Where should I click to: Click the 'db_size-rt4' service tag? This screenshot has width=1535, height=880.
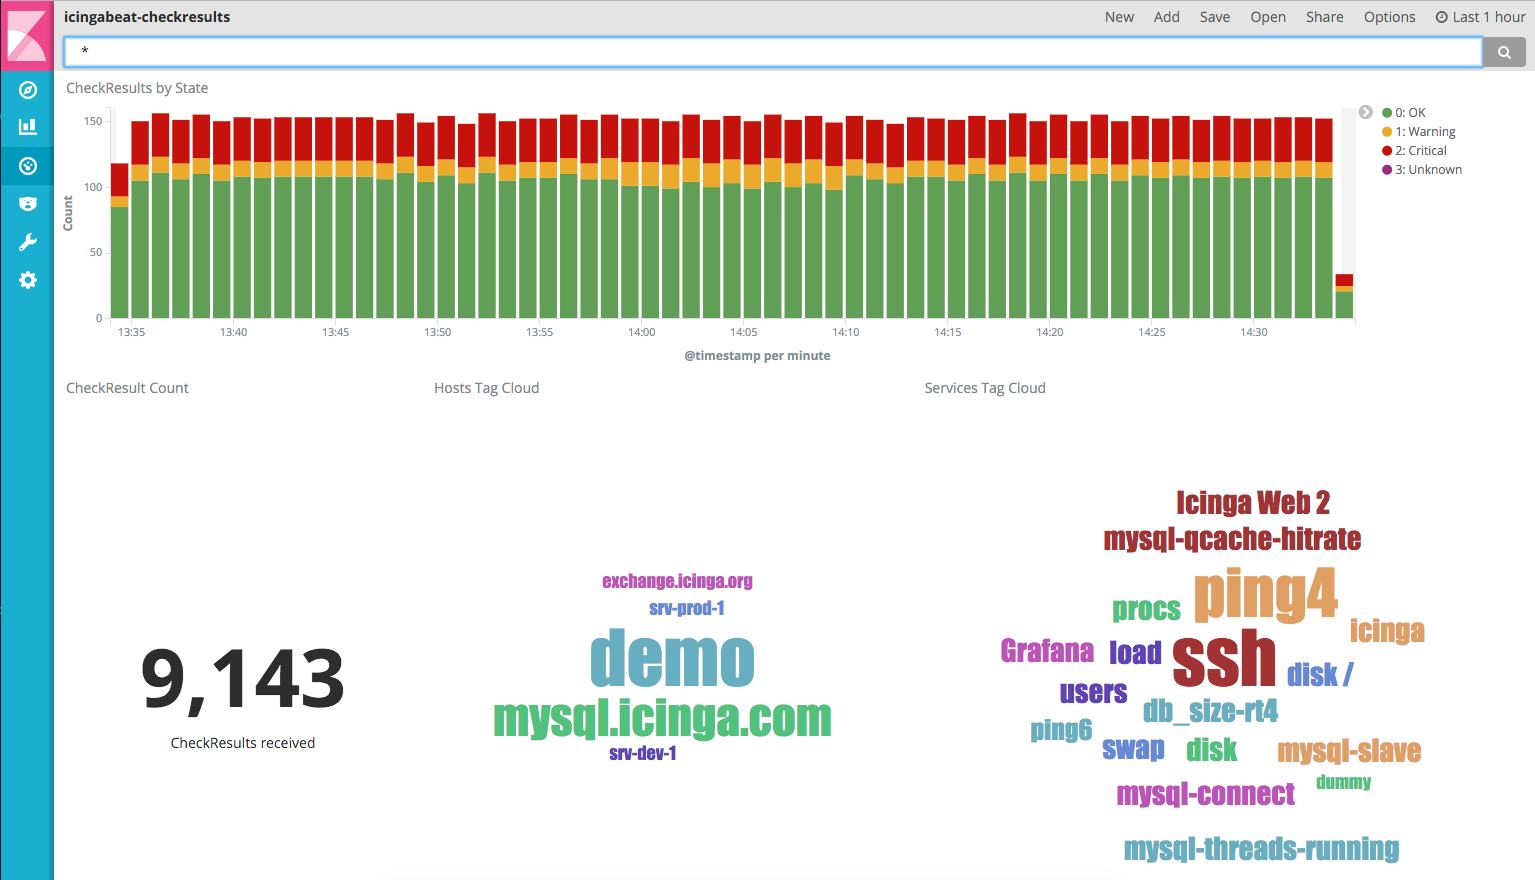click(x=1210, y=711)
